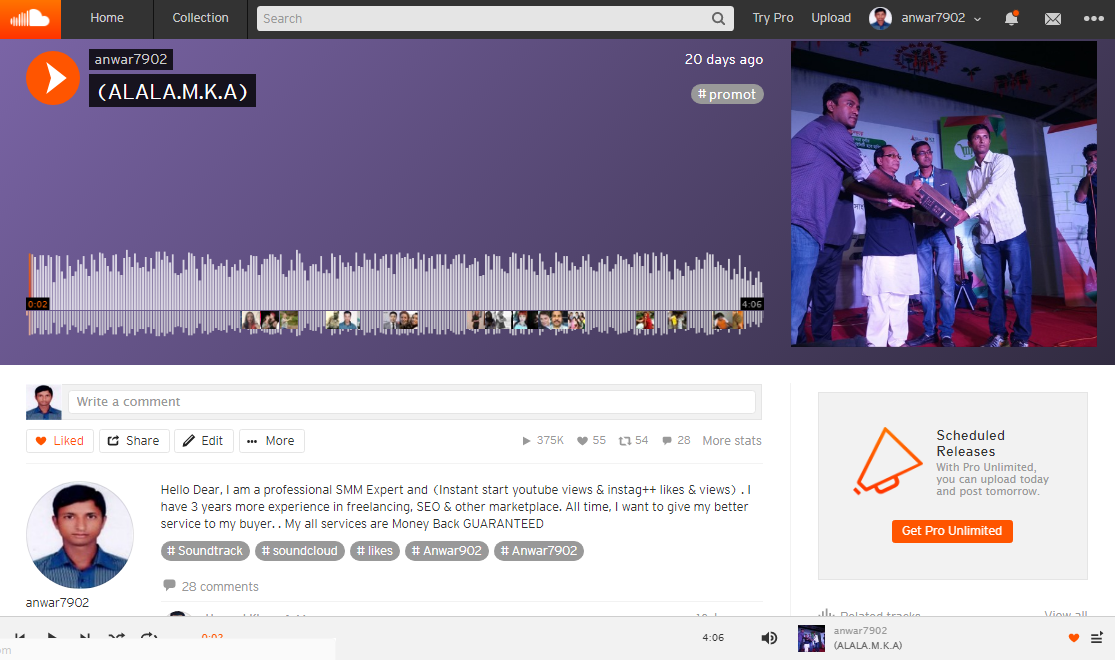Open the Collection tab
Image resolution: width=1115 pixels, height=660 pixels.
coord(201,18)
